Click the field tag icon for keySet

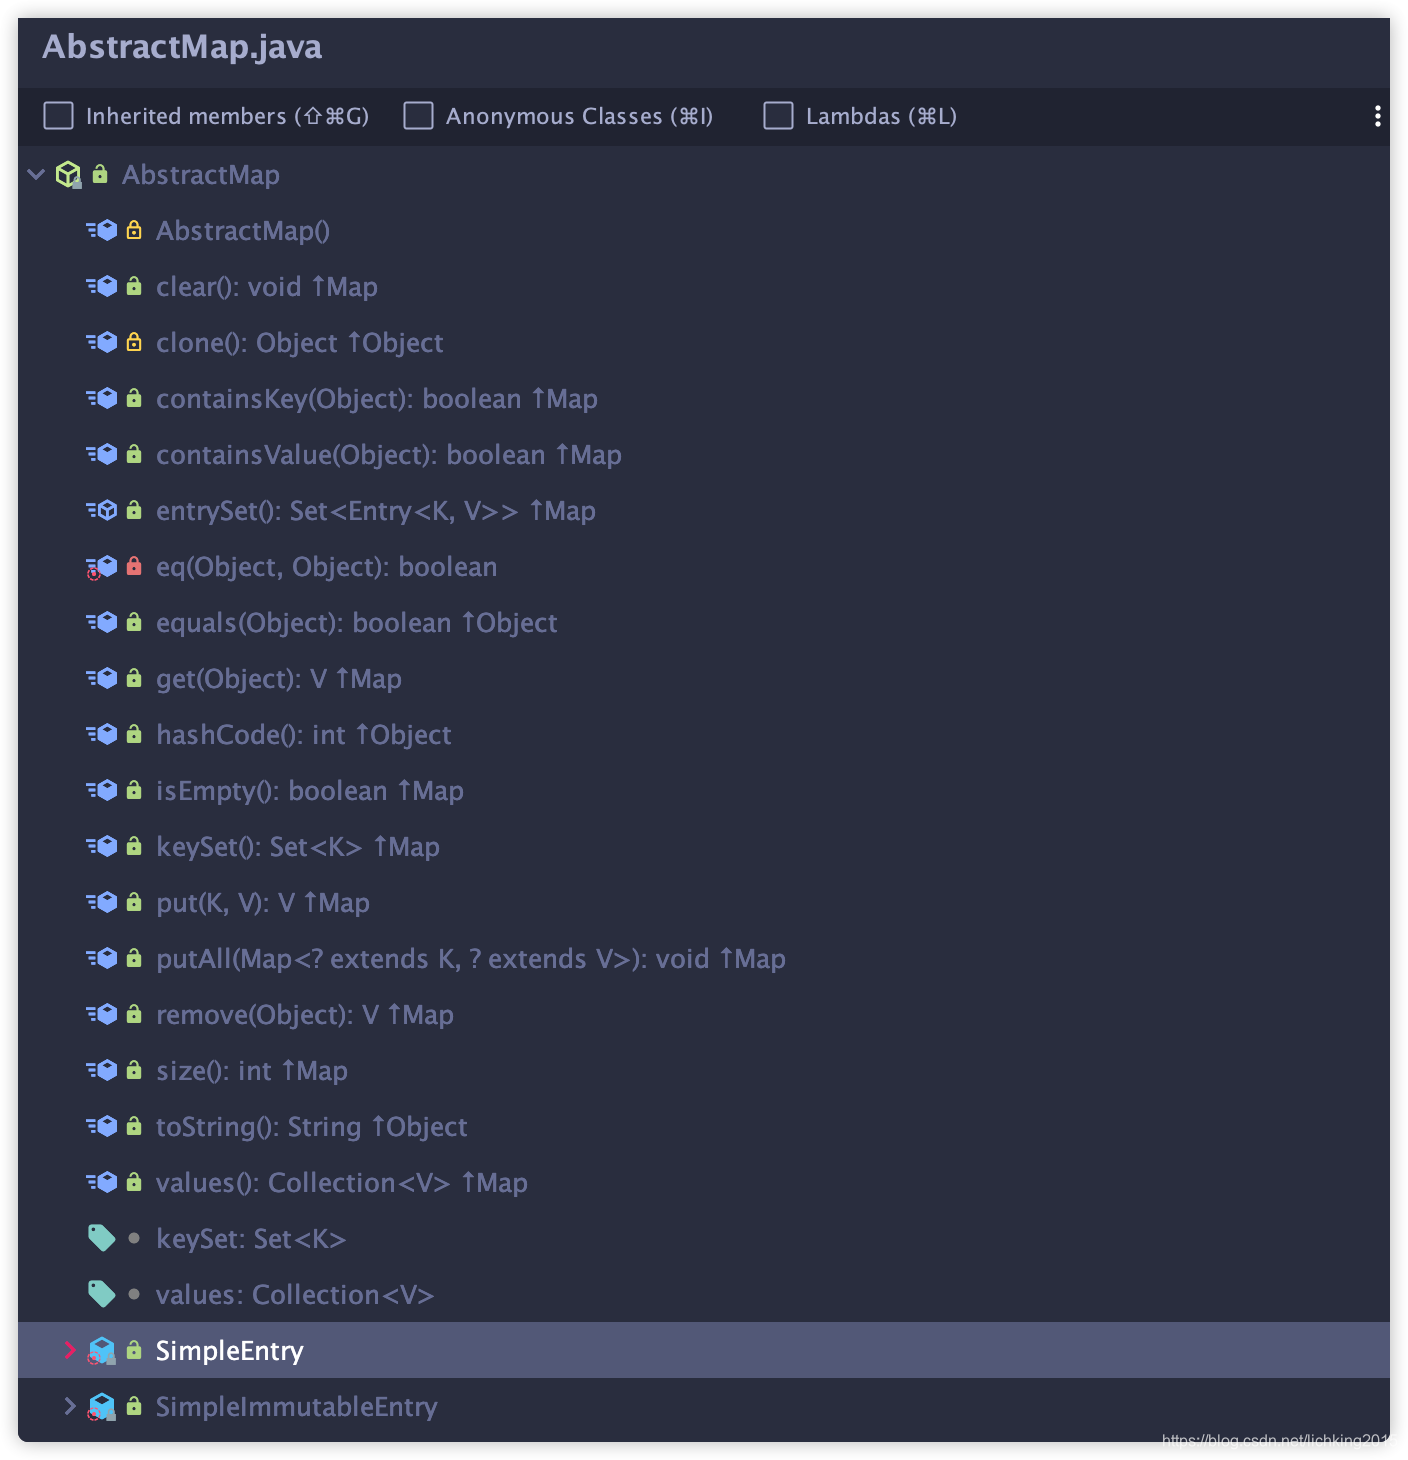(102, 1238)
